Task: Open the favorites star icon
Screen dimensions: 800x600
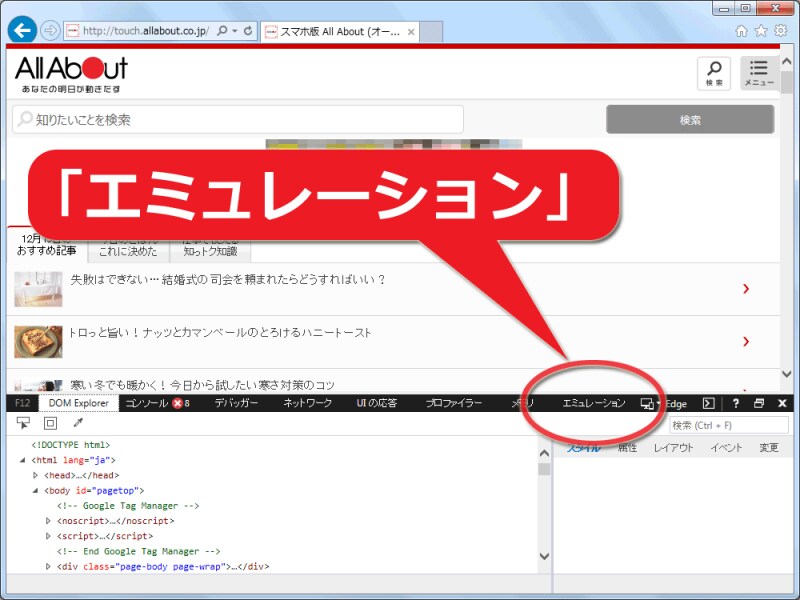Action: pos(760,31)
